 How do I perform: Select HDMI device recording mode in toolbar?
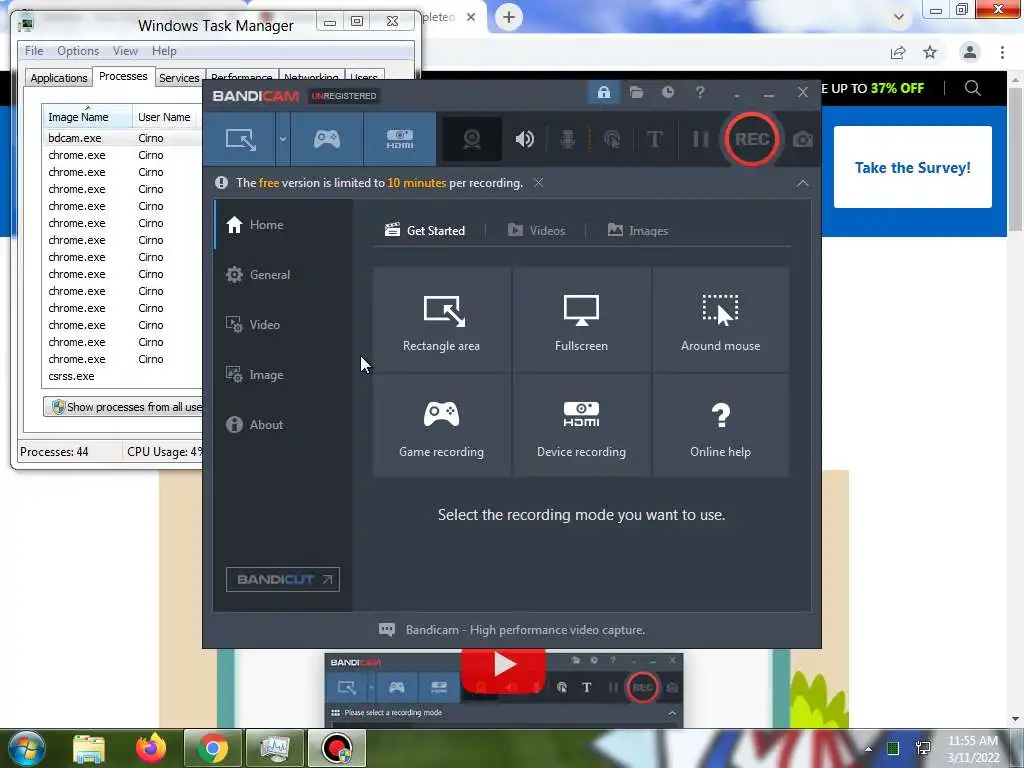pyautogui.click(x=400, y=139)
